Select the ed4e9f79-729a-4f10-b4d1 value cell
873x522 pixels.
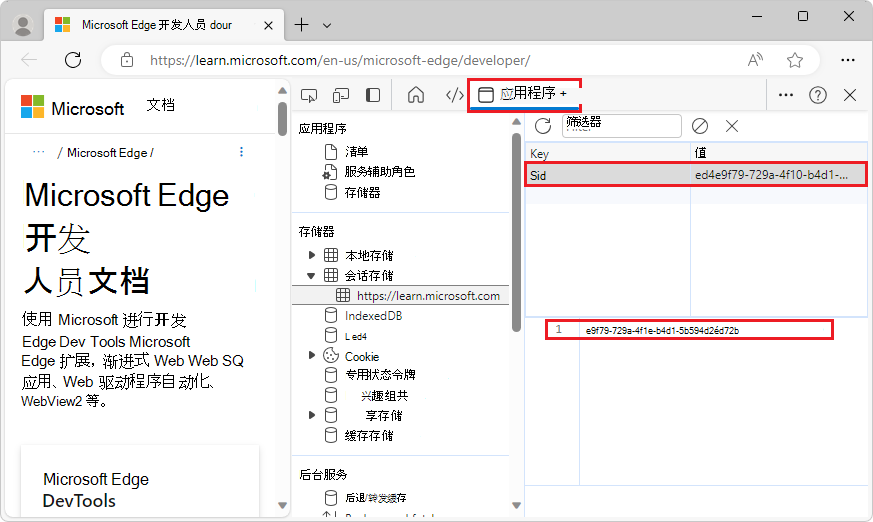click(778, 175)
